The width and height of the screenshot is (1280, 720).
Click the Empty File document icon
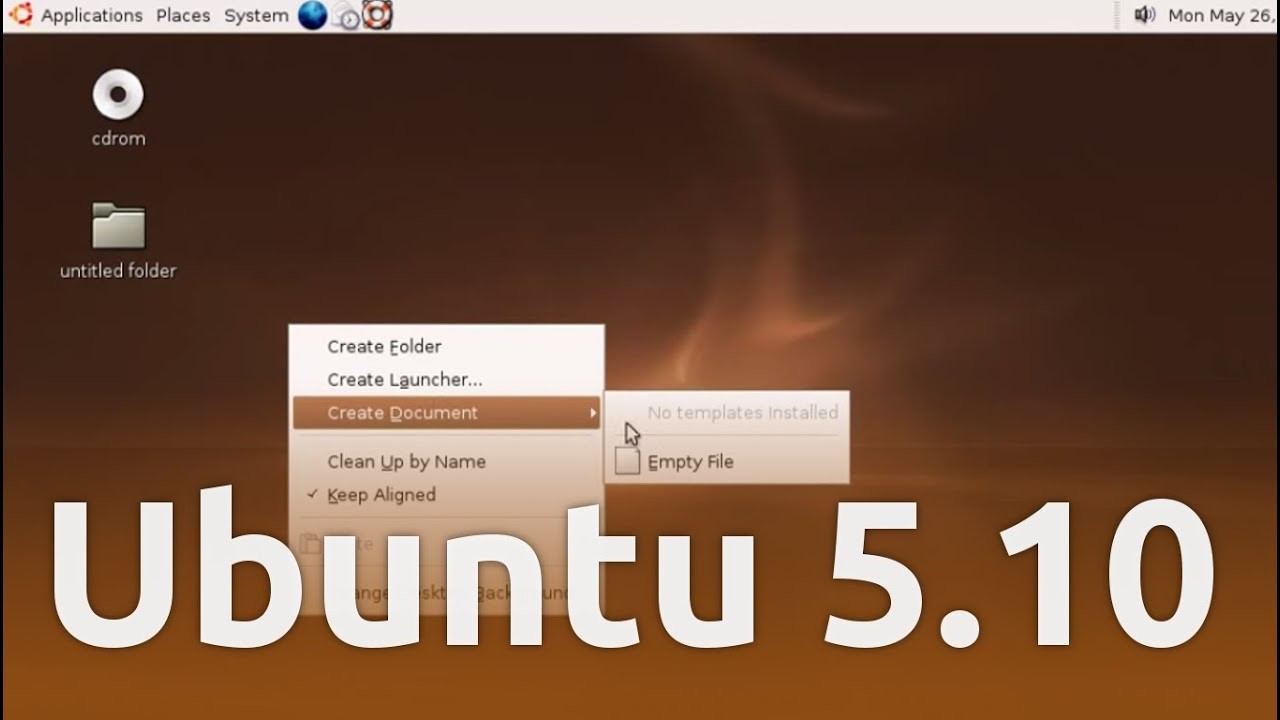[x=627, y=461]
